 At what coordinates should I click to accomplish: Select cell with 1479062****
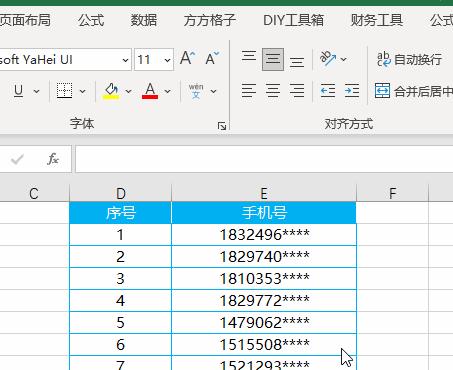pyautogui.click(x=264, y=323)
